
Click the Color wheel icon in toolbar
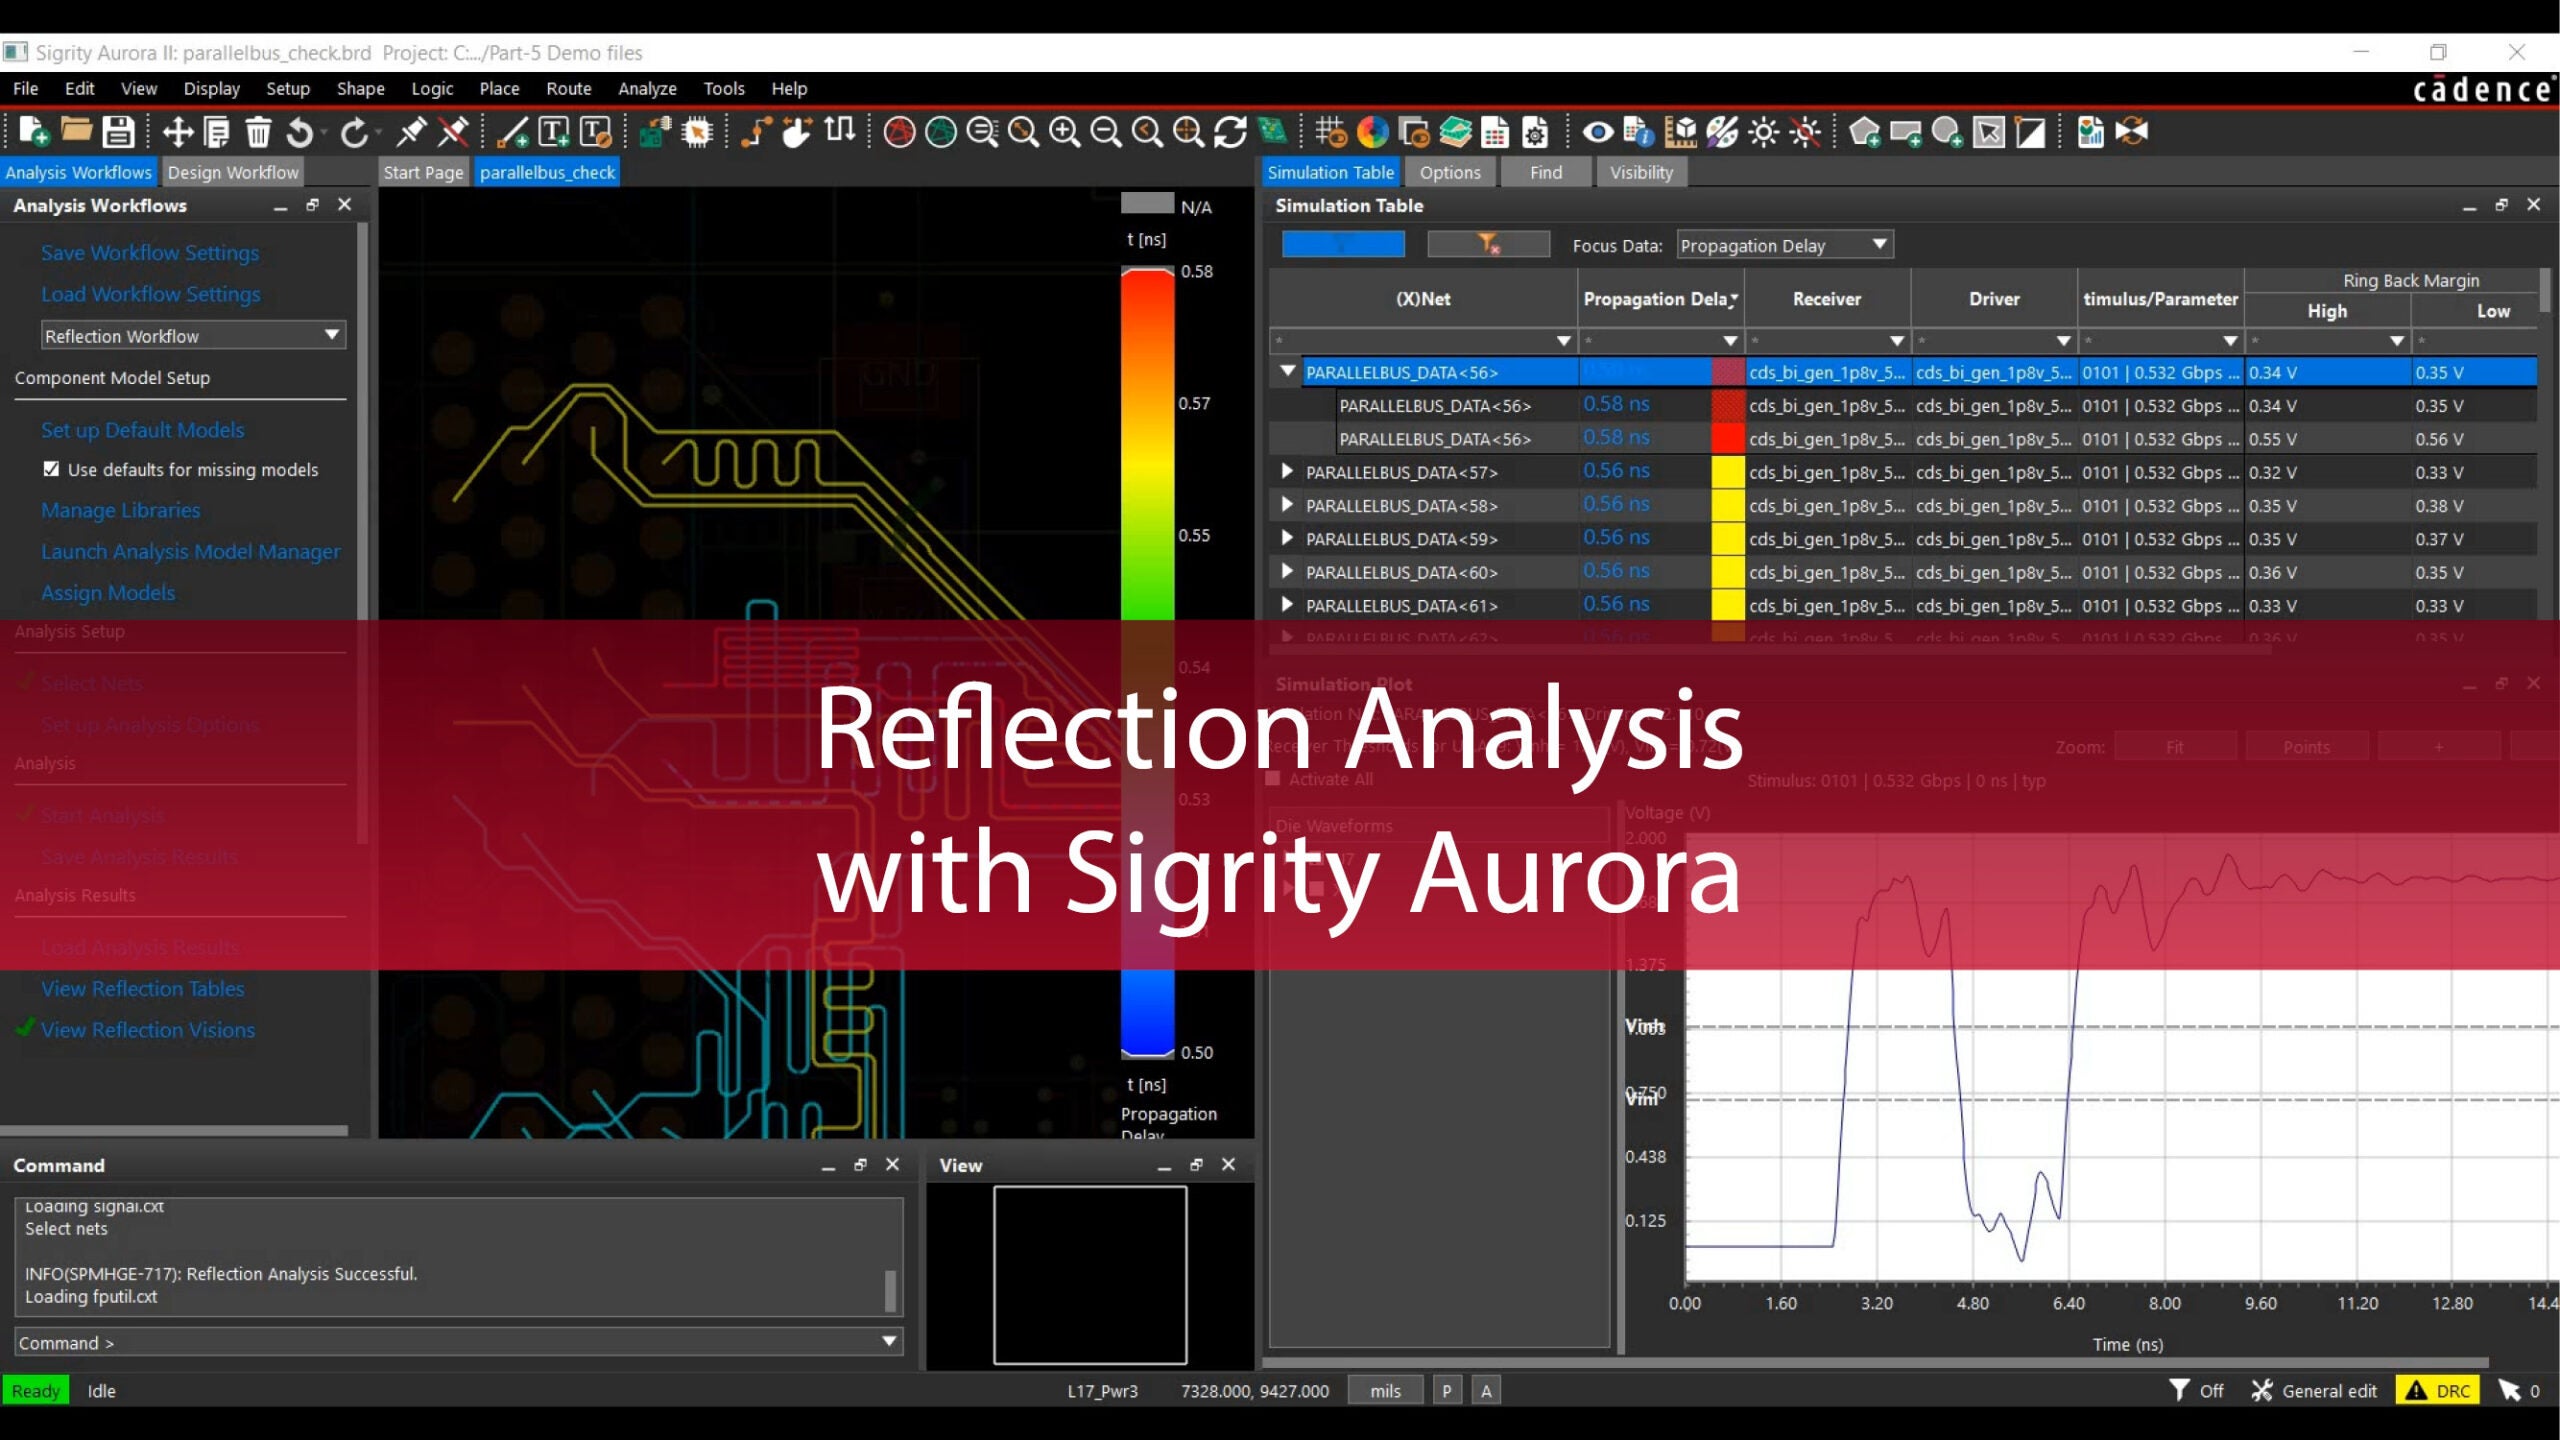pyautogui.click(x=1372, y=131)
